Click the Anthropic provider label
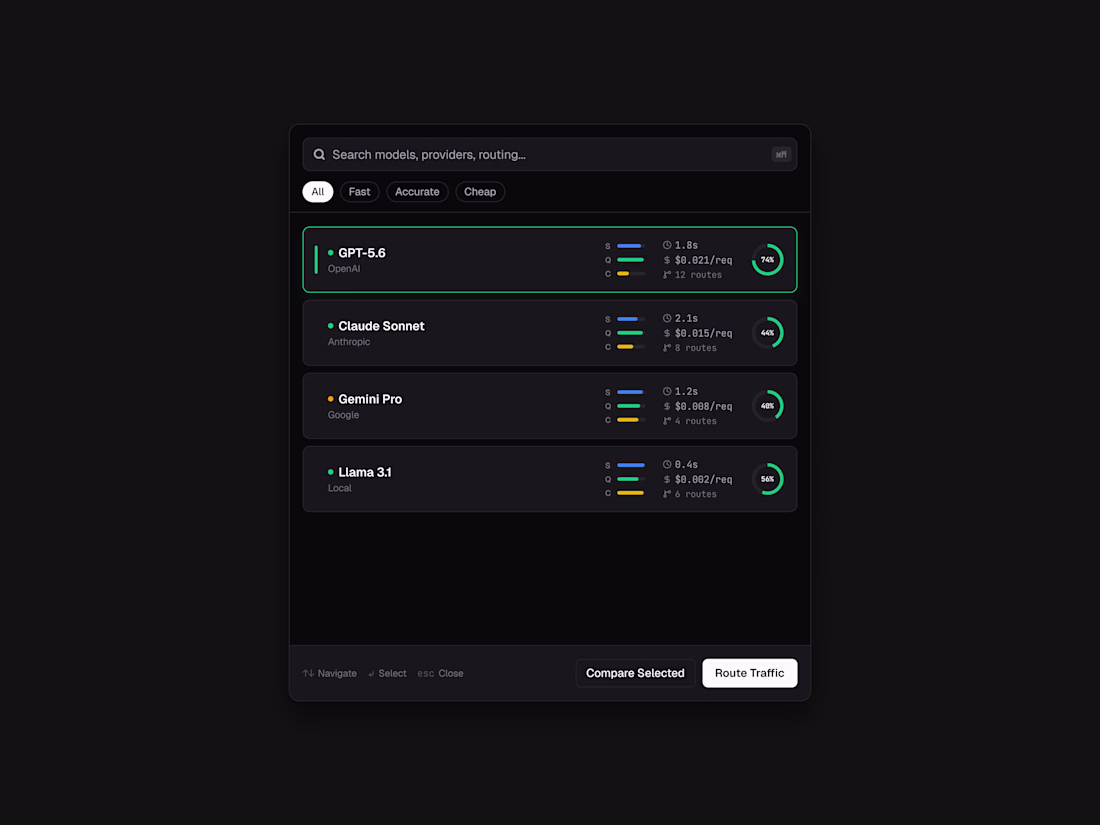 [x=349, y=342]
